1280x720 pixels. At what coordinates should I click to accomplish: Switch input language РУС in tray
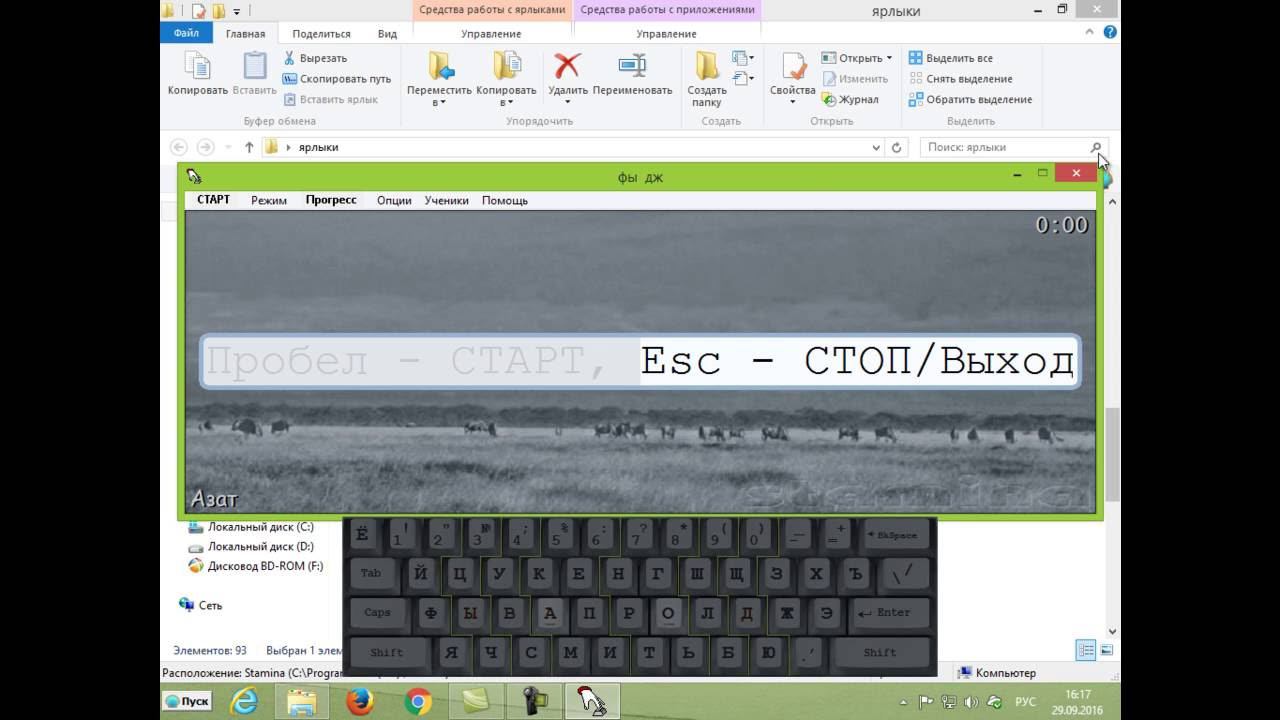click(x=1024, y=702)
